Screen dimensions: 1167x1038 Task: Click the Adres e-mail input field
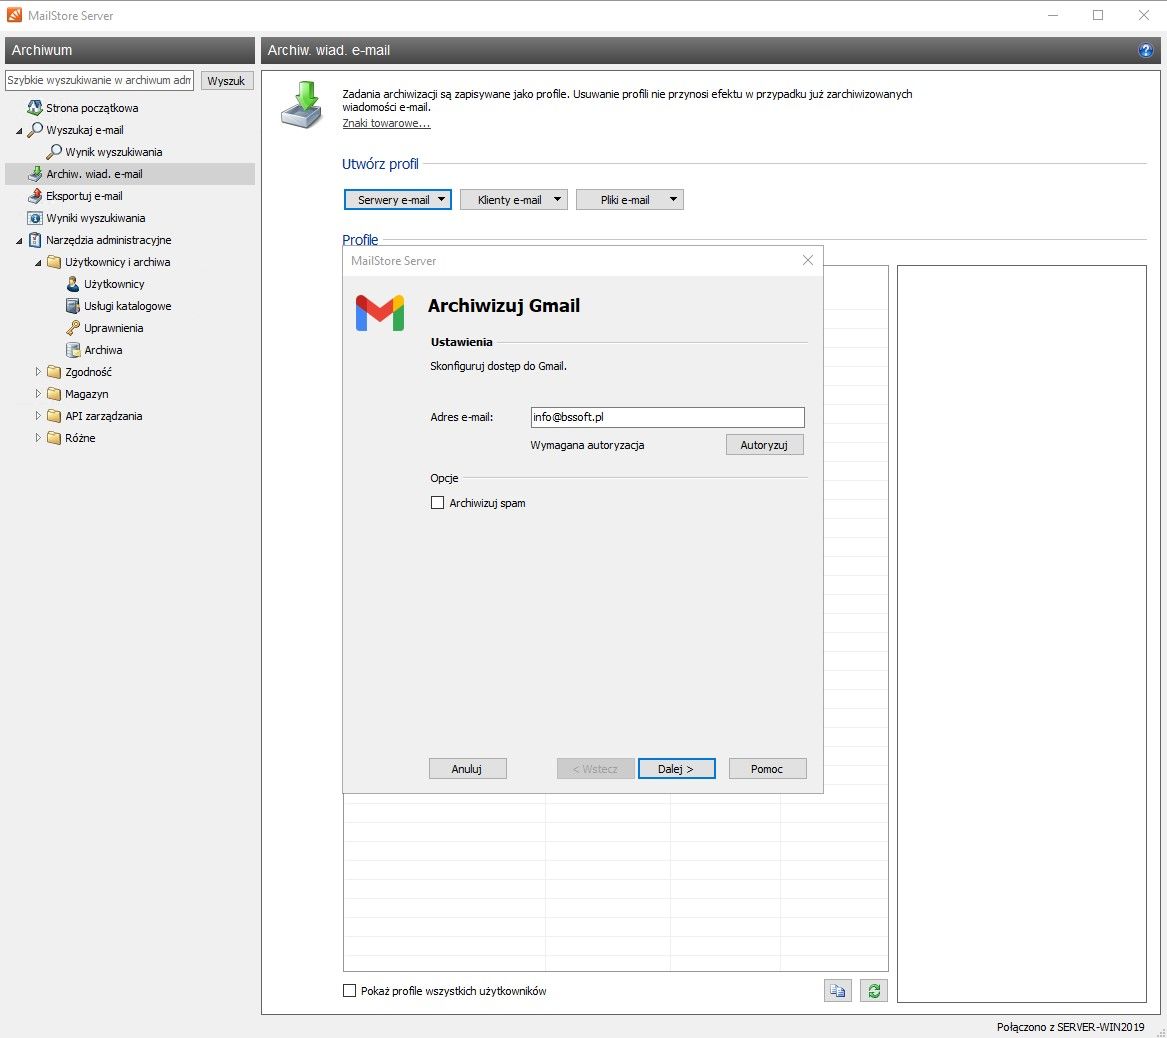point(668,417)
